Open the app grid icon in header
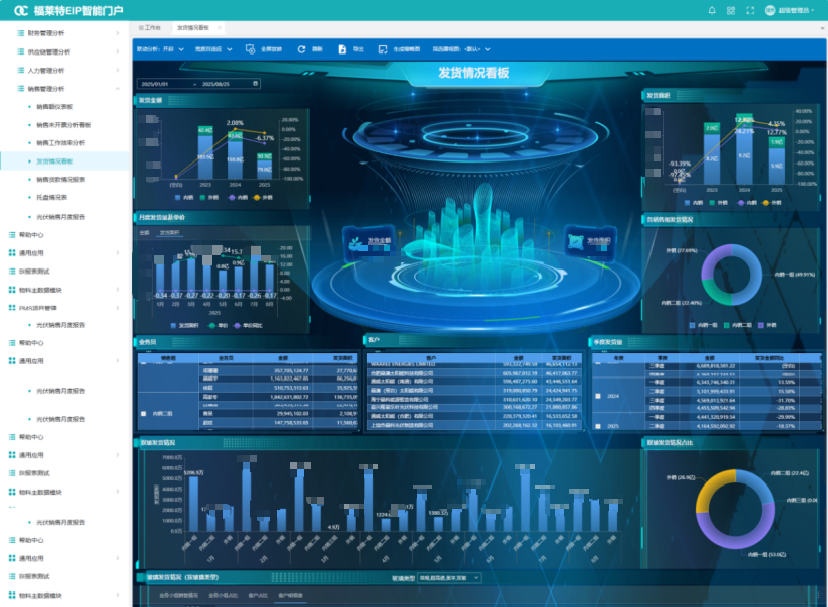Viewport: 828px width, 607px height. click(x=731, y=10)
